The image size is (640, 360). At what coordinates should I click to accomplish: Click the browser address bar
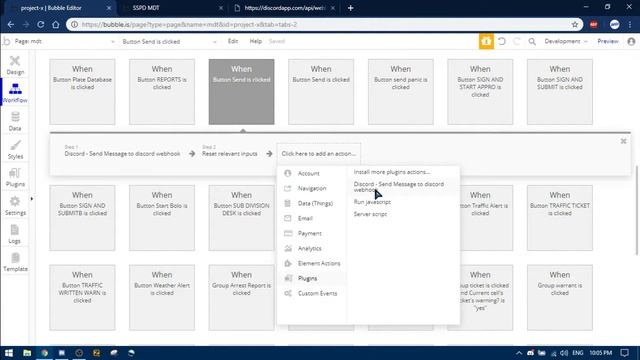[324, 24]
